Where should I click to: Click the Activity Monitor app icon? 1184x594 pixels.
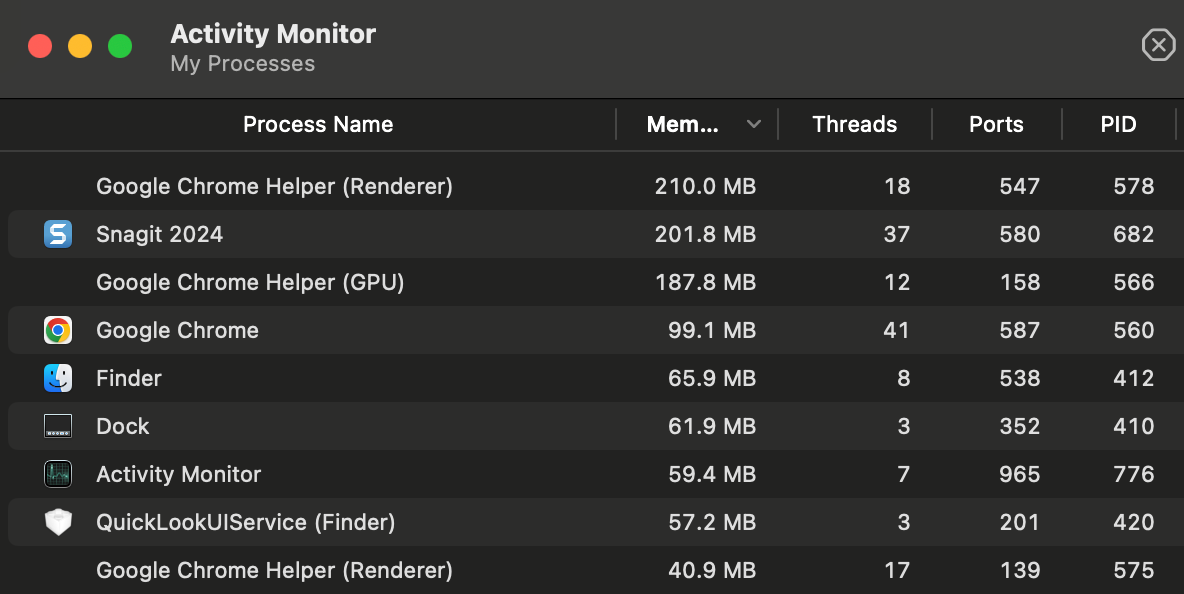[x=58, y=474]
